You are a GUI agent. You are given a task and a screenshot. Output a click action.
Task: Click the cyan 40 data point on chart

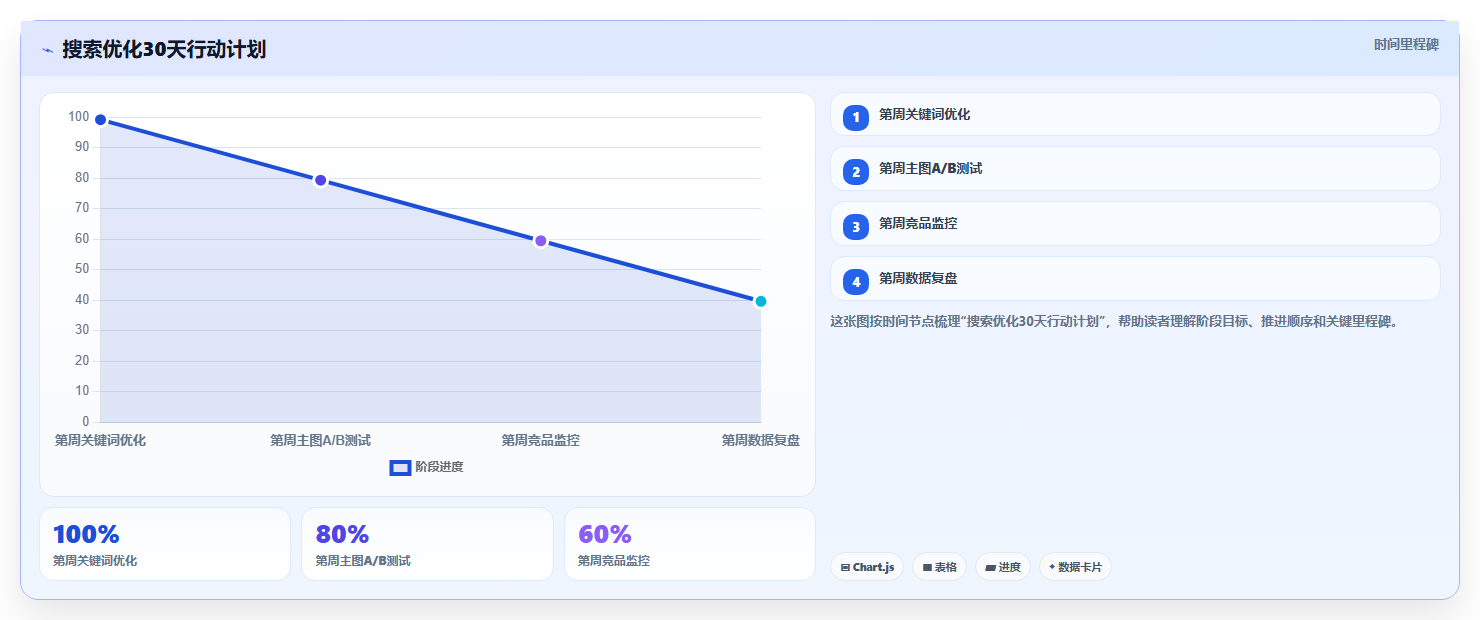(760, 301)
